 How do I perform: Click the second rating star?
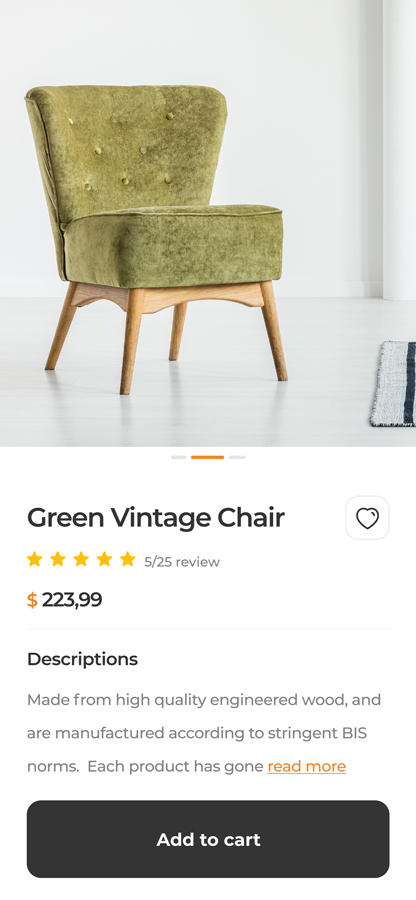(58, 559)
